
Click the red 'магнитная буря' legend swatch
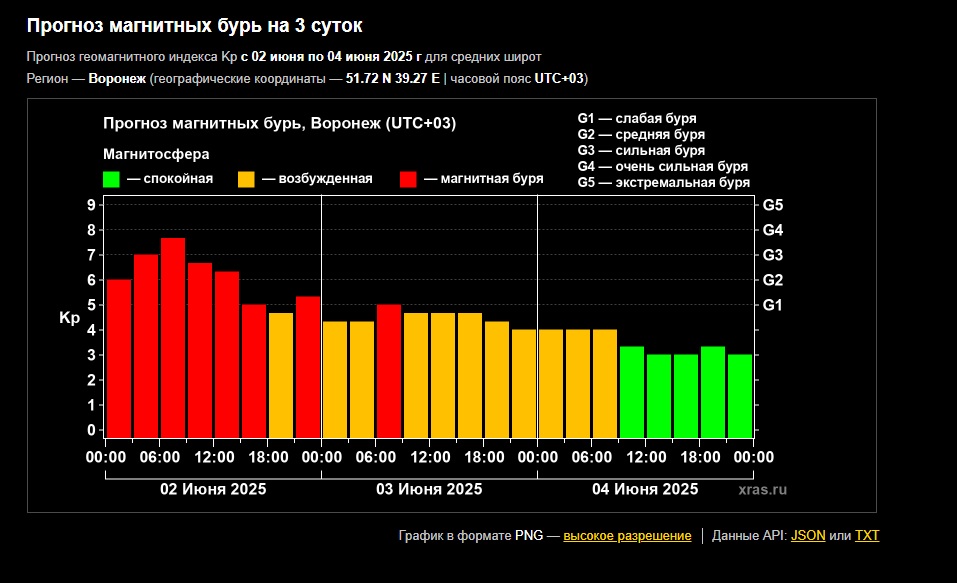click(x=408, y=179)
